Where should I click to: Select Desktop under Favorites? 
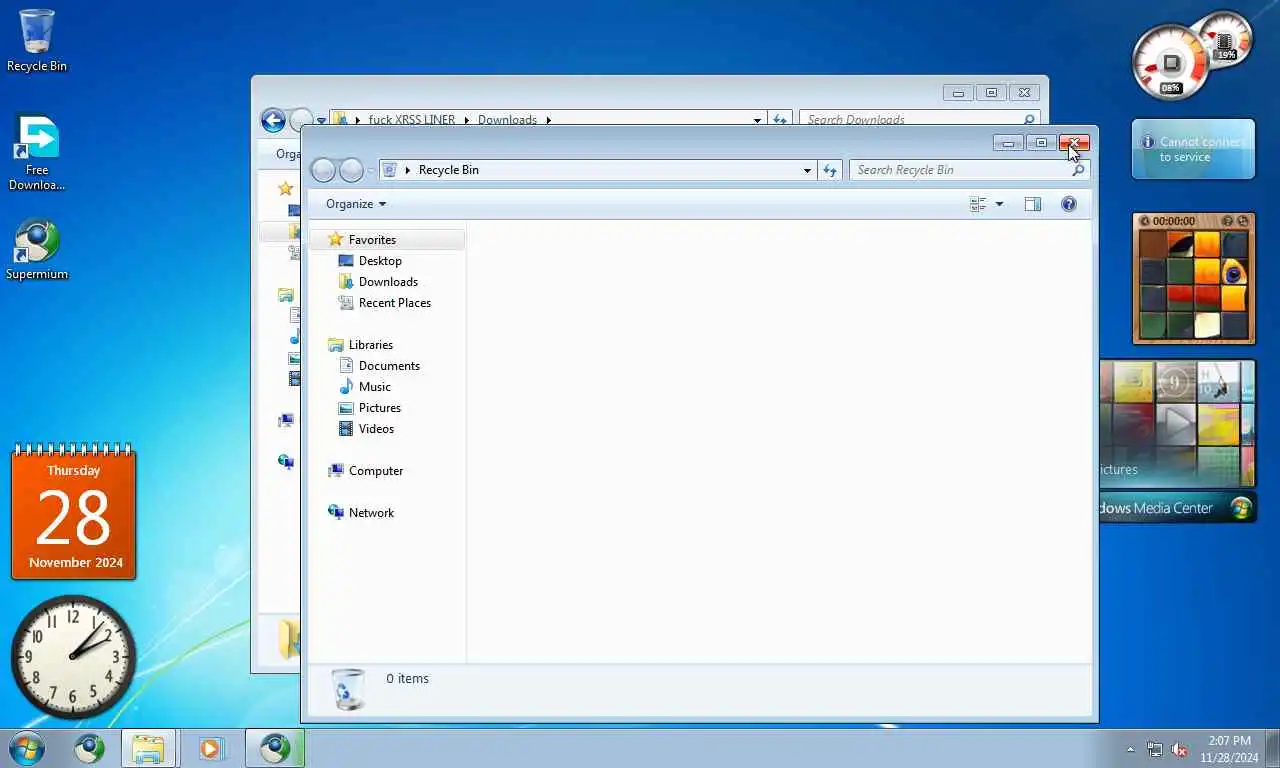(x=380, y=261)
